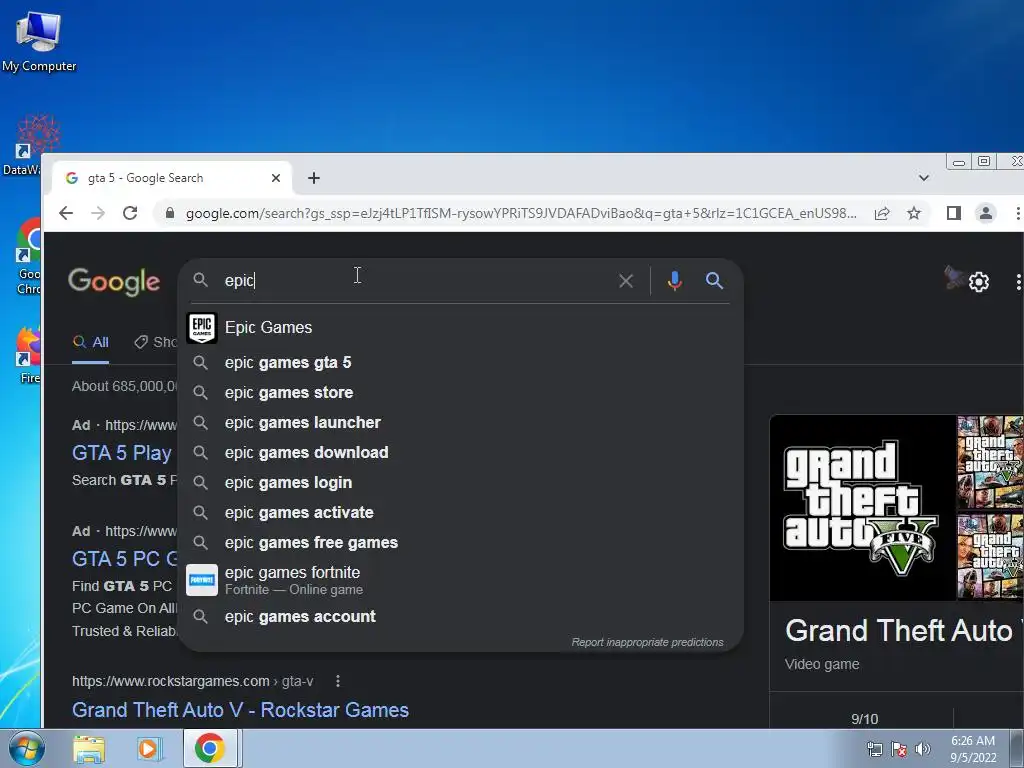Open the GTA 5 PC ad link
Screen dimensions: 1024x768
[124, 559]
